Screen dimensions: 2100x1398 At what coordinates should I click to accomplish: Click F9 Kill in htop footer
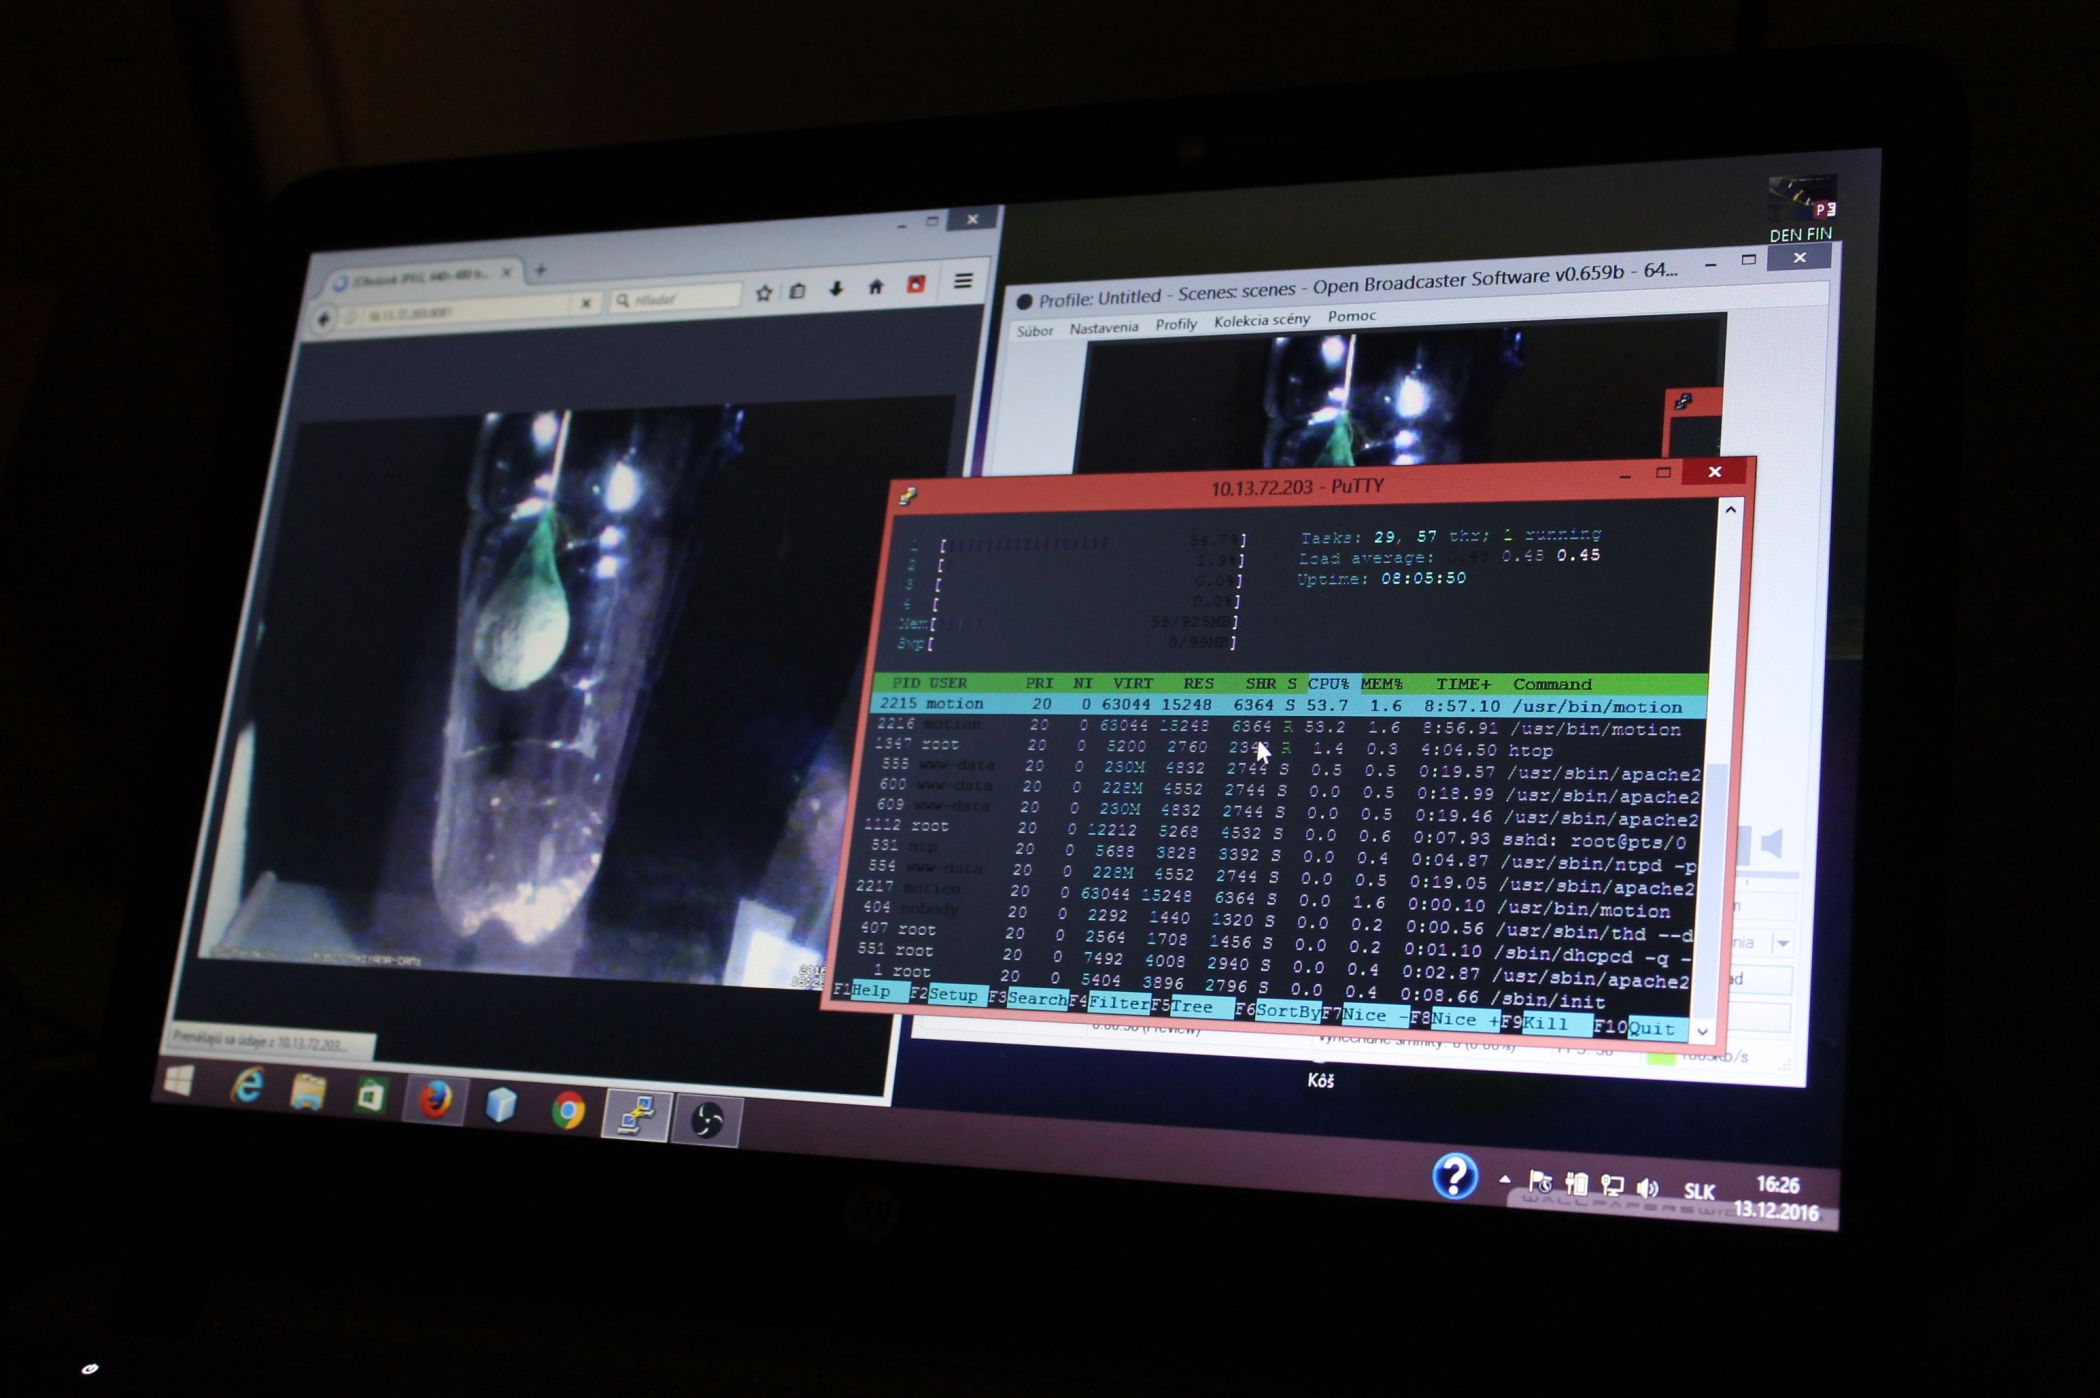point(1546,1024)
